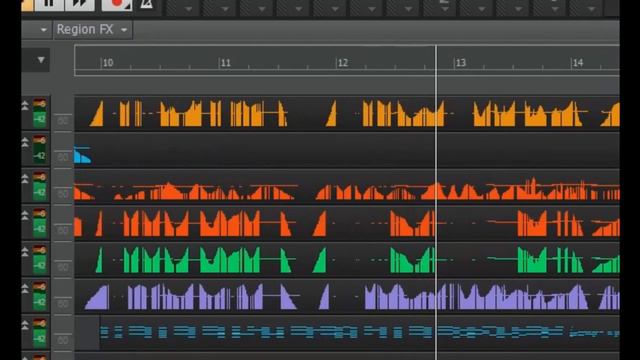This screenshot has height=360, width=640.
Task: Click the level meter of the teal MIDI track
Action: (40, 332)
